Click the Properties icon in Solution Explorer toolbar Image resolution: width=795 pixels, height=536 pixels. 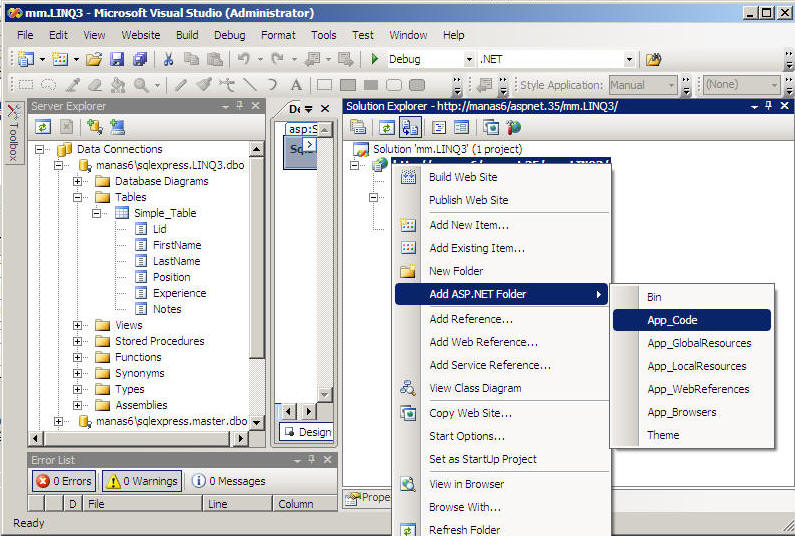click(x=358, y=127)
